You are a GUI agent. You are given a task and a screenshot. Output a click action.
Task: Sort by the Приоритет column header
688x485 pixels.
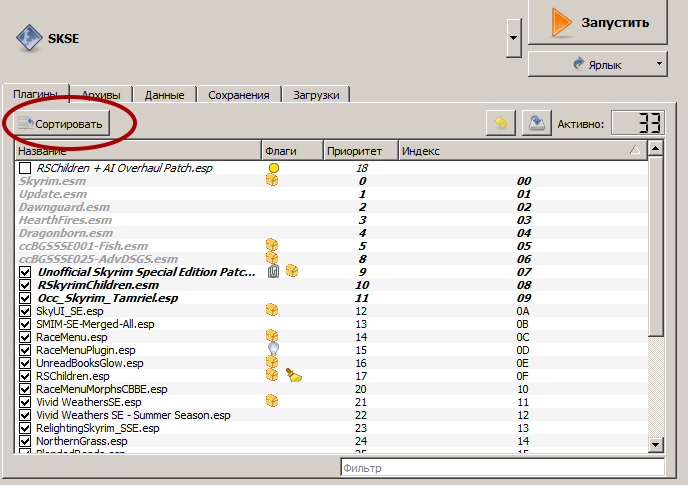click(x=361, y=151)
